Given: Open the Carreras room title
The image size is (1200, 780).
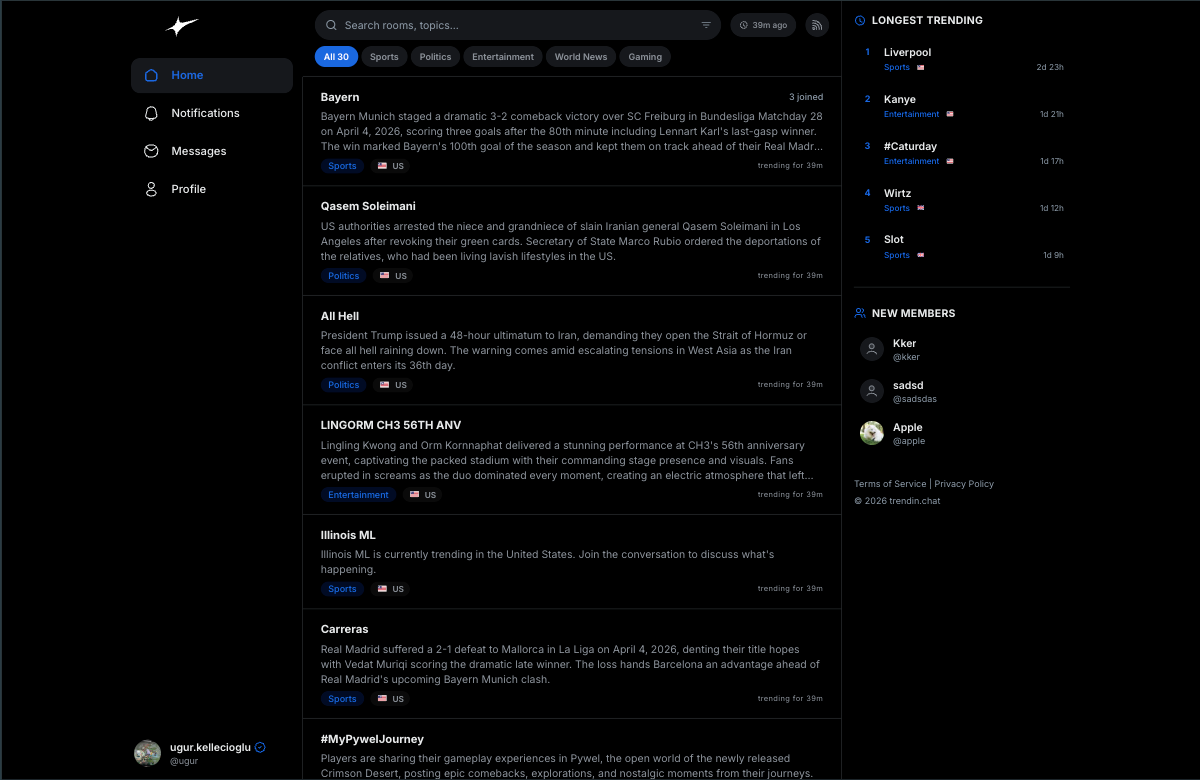Looking at the screenshot, I should 345,629.
